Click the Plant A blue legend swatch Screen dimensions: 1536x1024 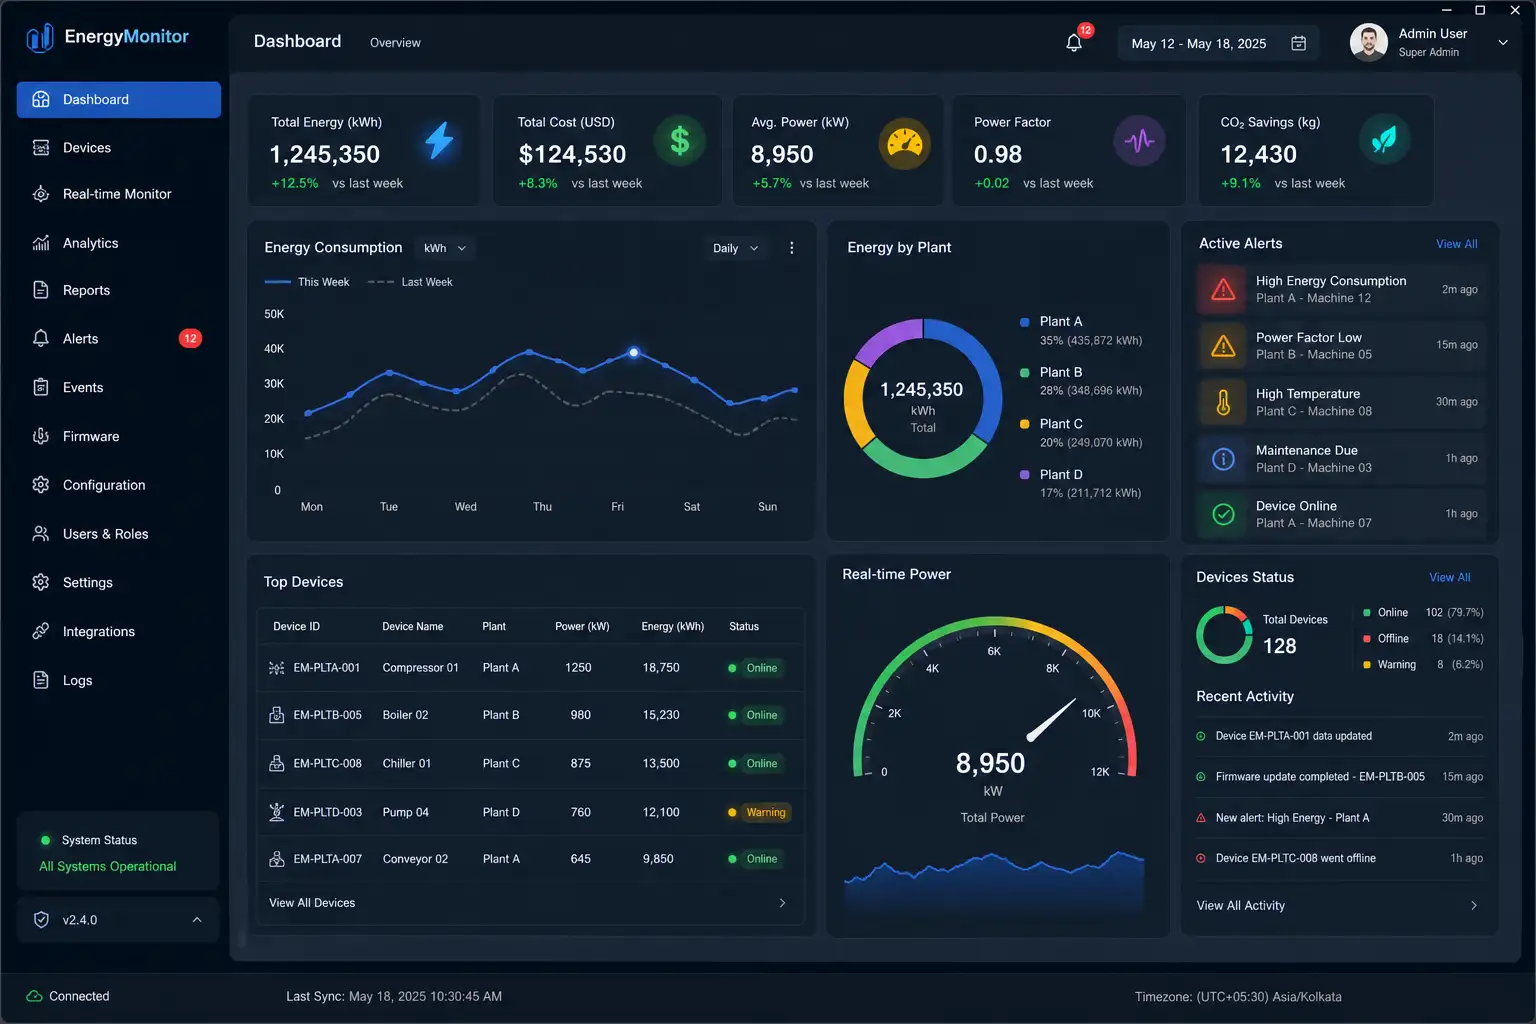1024,322
